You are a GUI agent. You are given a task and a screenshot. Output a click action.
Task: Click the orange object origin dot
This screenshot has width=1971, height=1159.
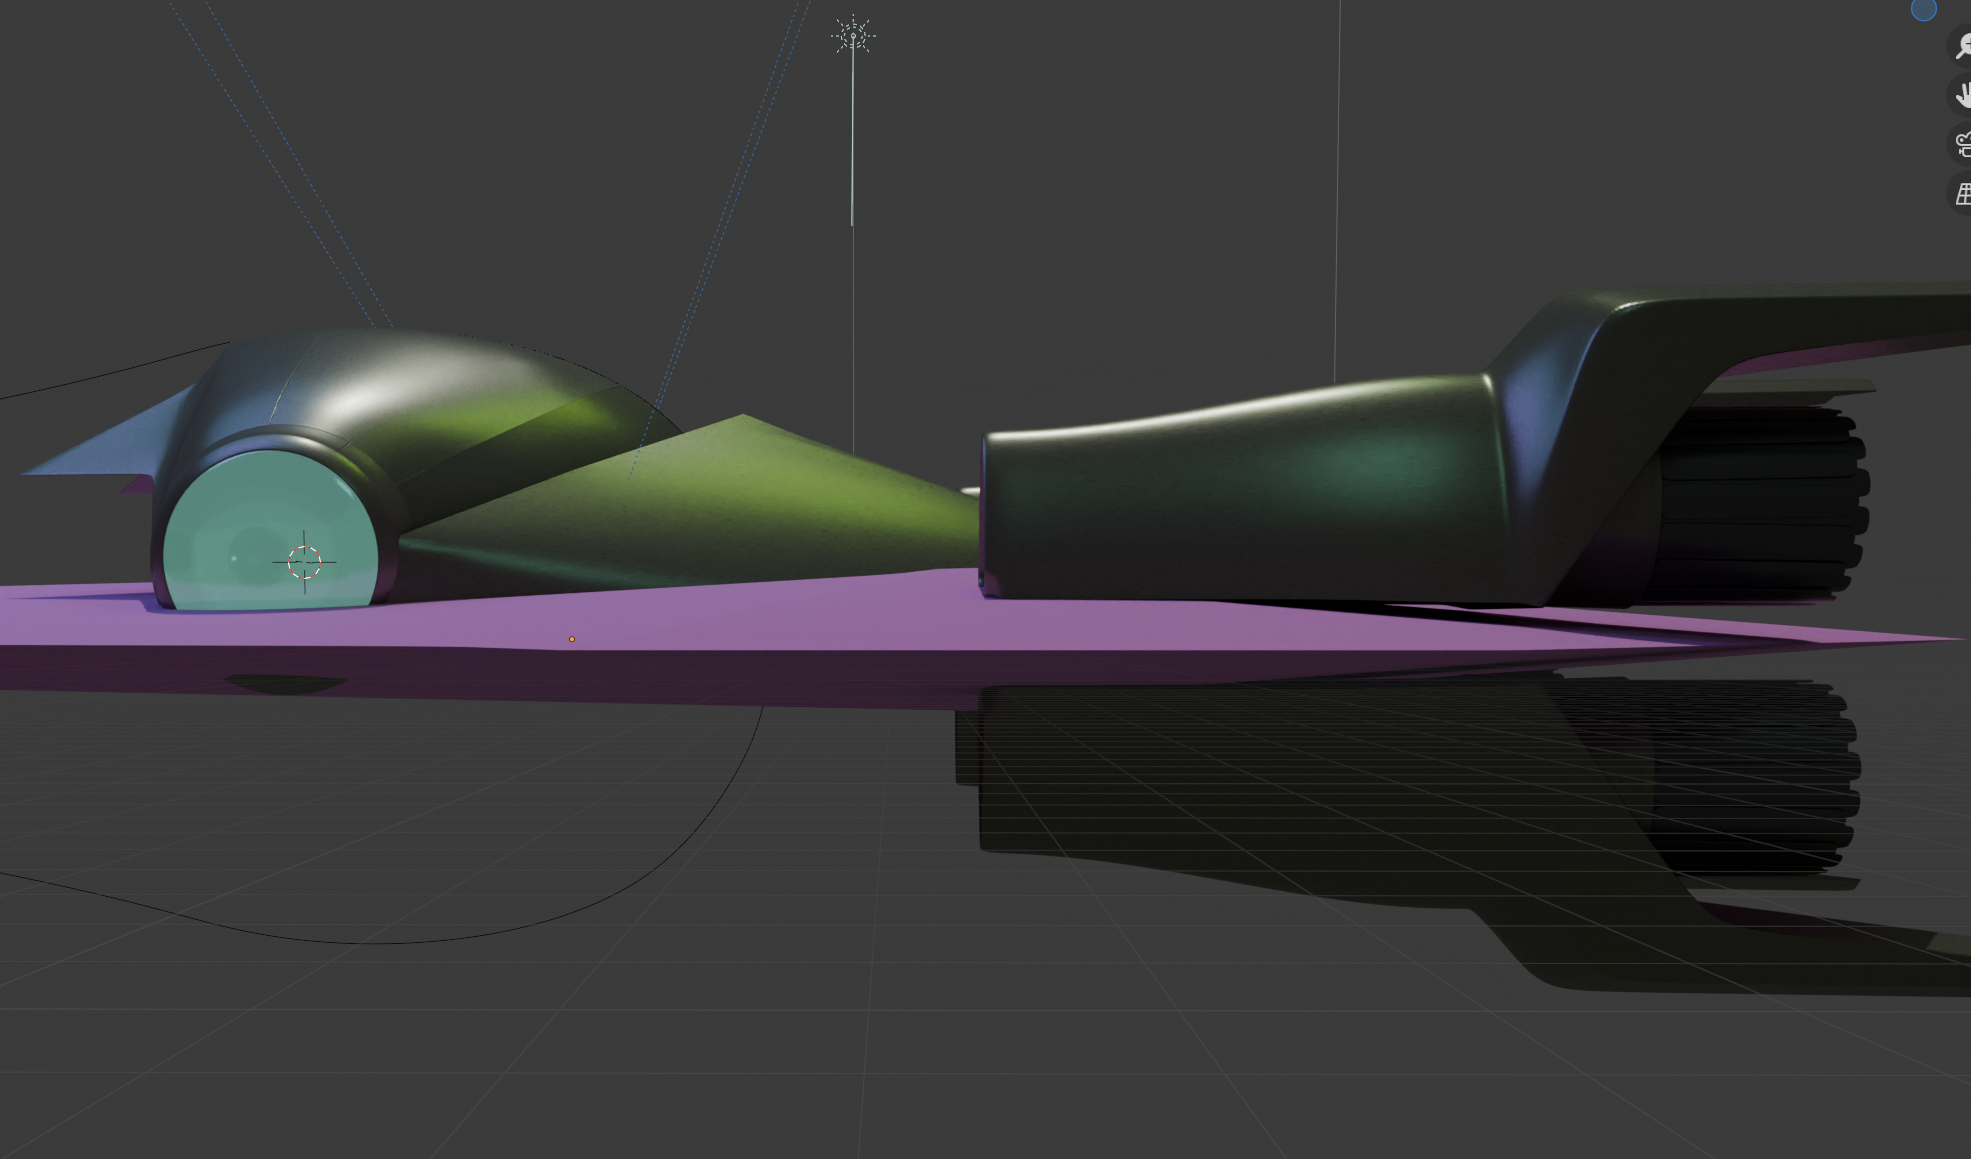click(572, 639)
